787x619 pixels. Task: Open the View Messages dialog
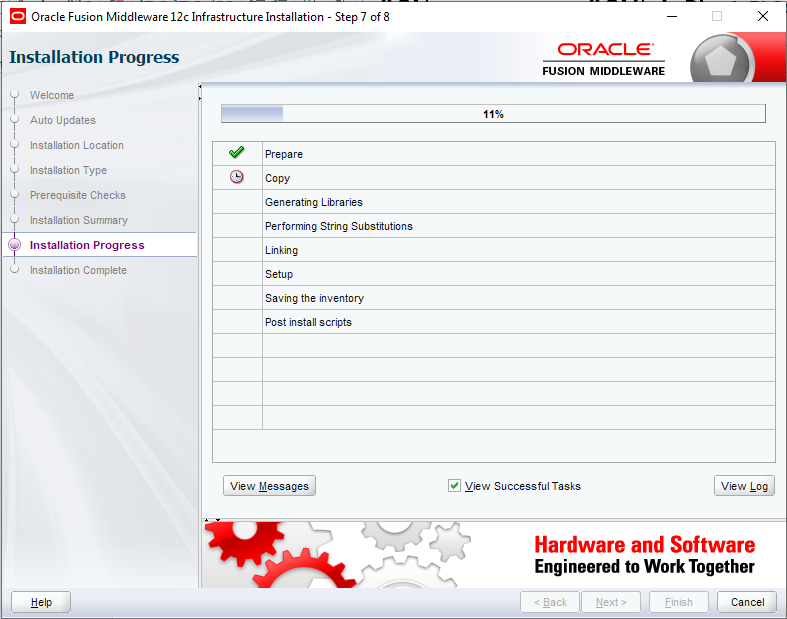tap(269, 486)
